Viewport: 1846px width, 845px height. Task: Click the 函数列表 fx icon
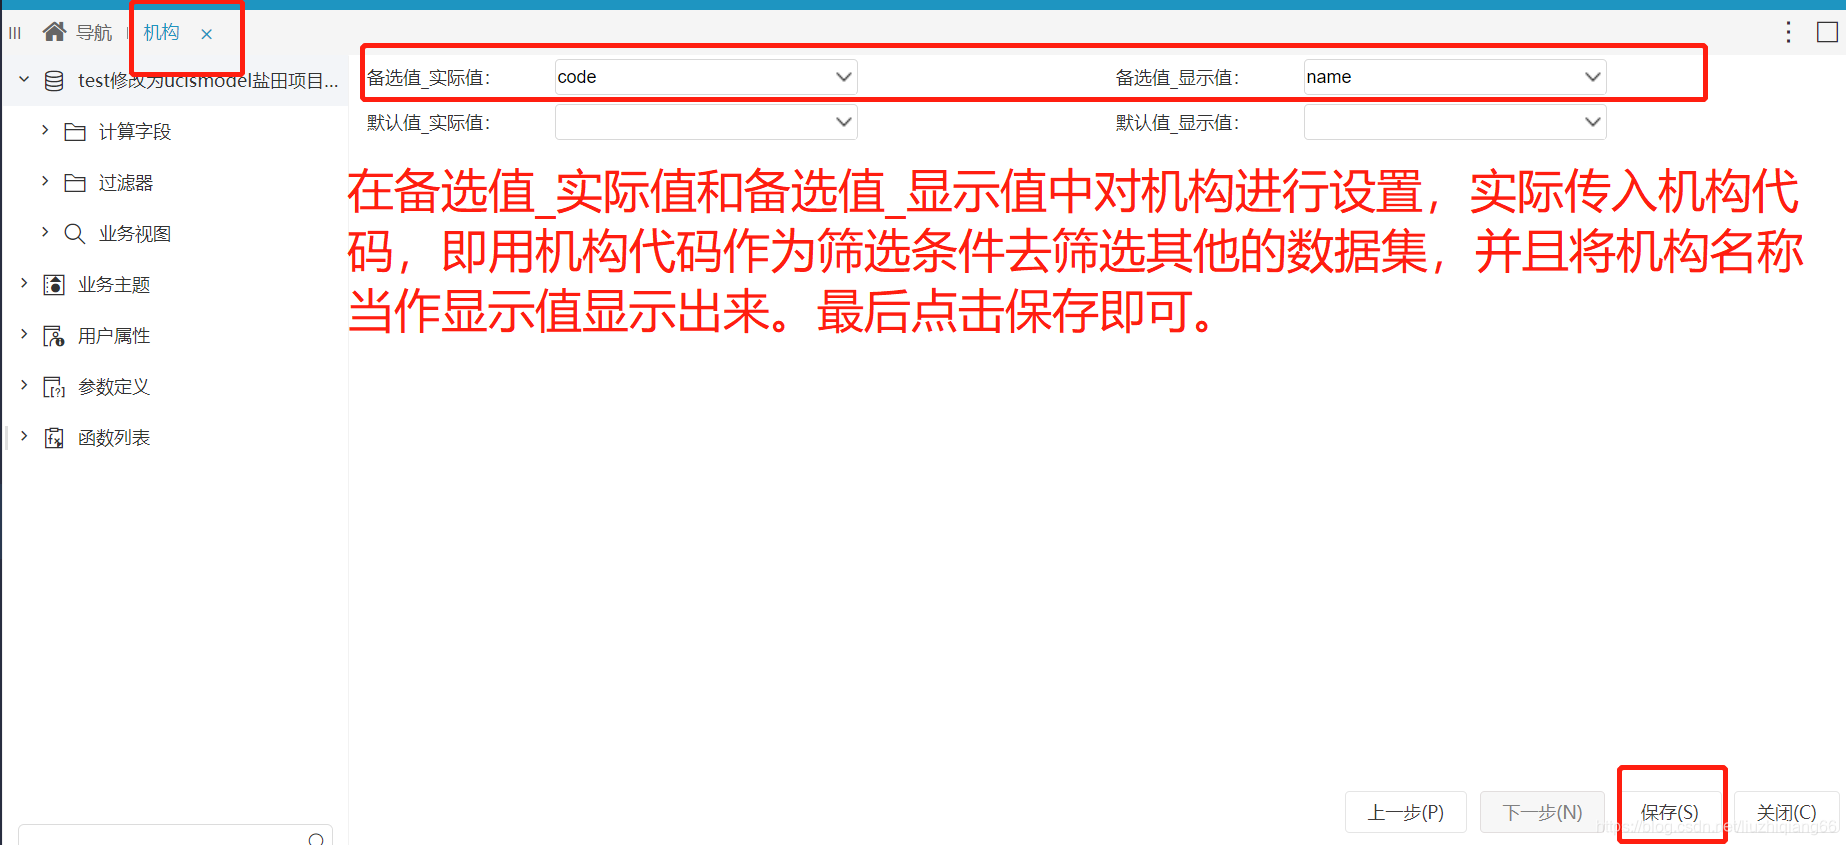pos(54,438)
